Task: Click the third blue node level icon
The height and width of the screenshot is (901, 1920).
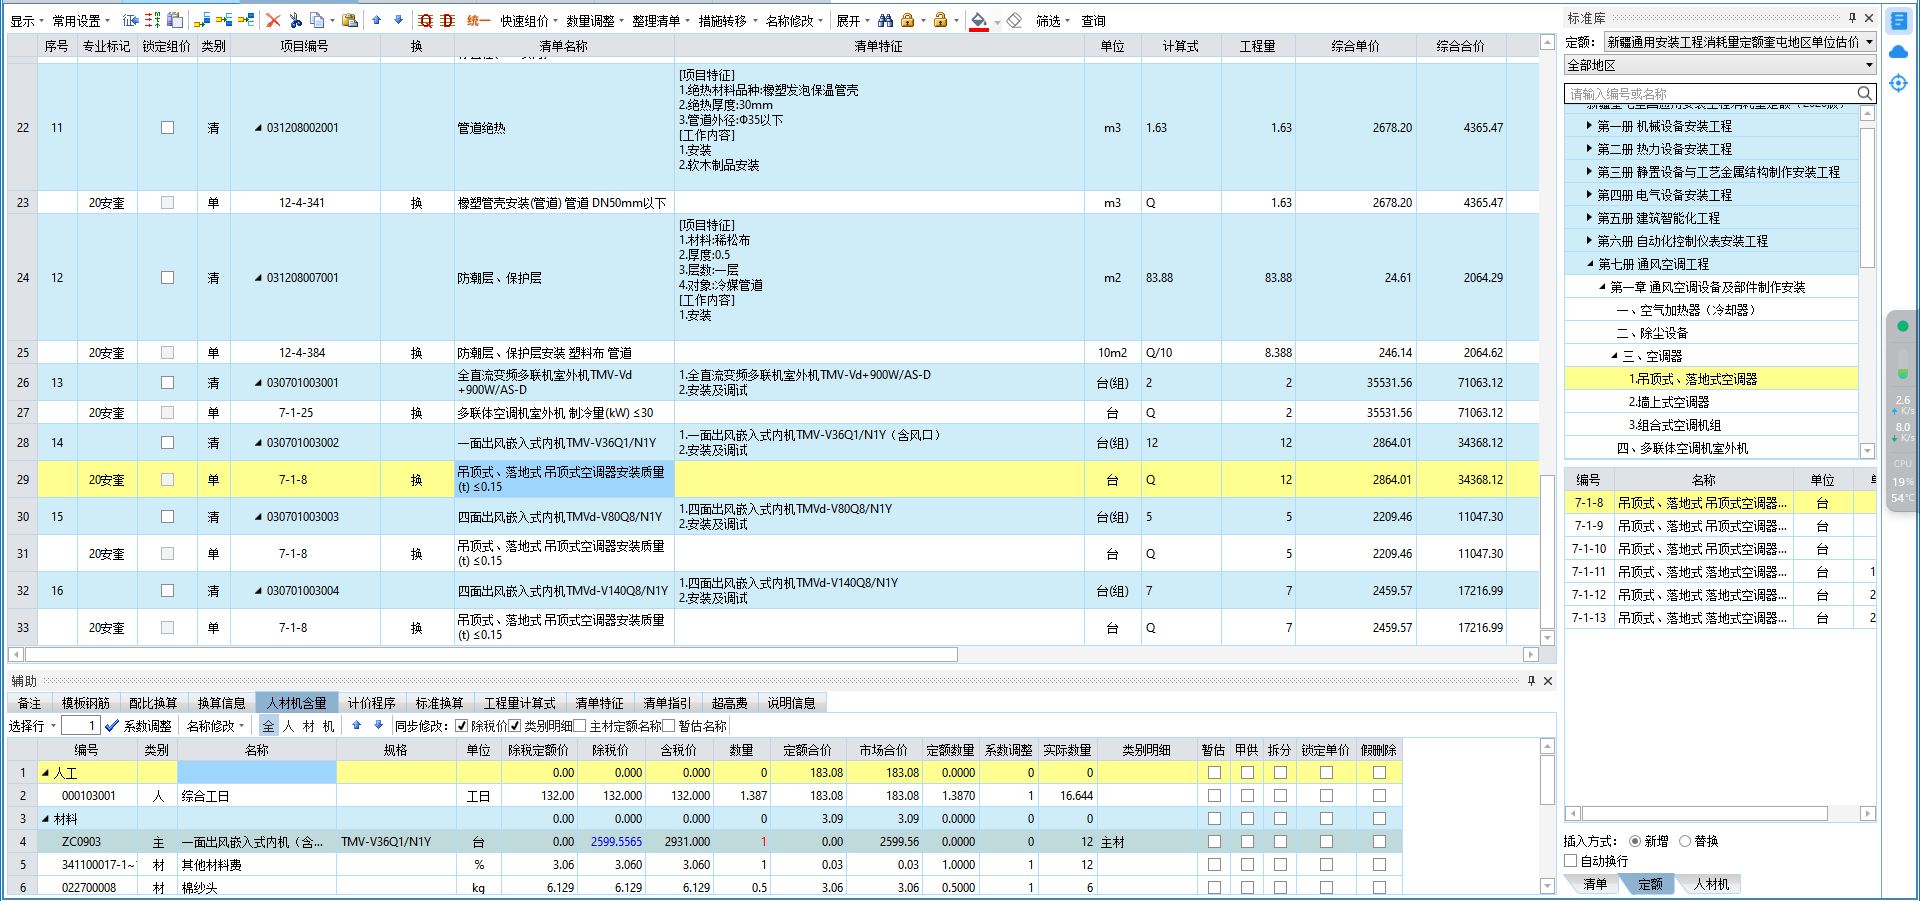Action: click(246, 20)
